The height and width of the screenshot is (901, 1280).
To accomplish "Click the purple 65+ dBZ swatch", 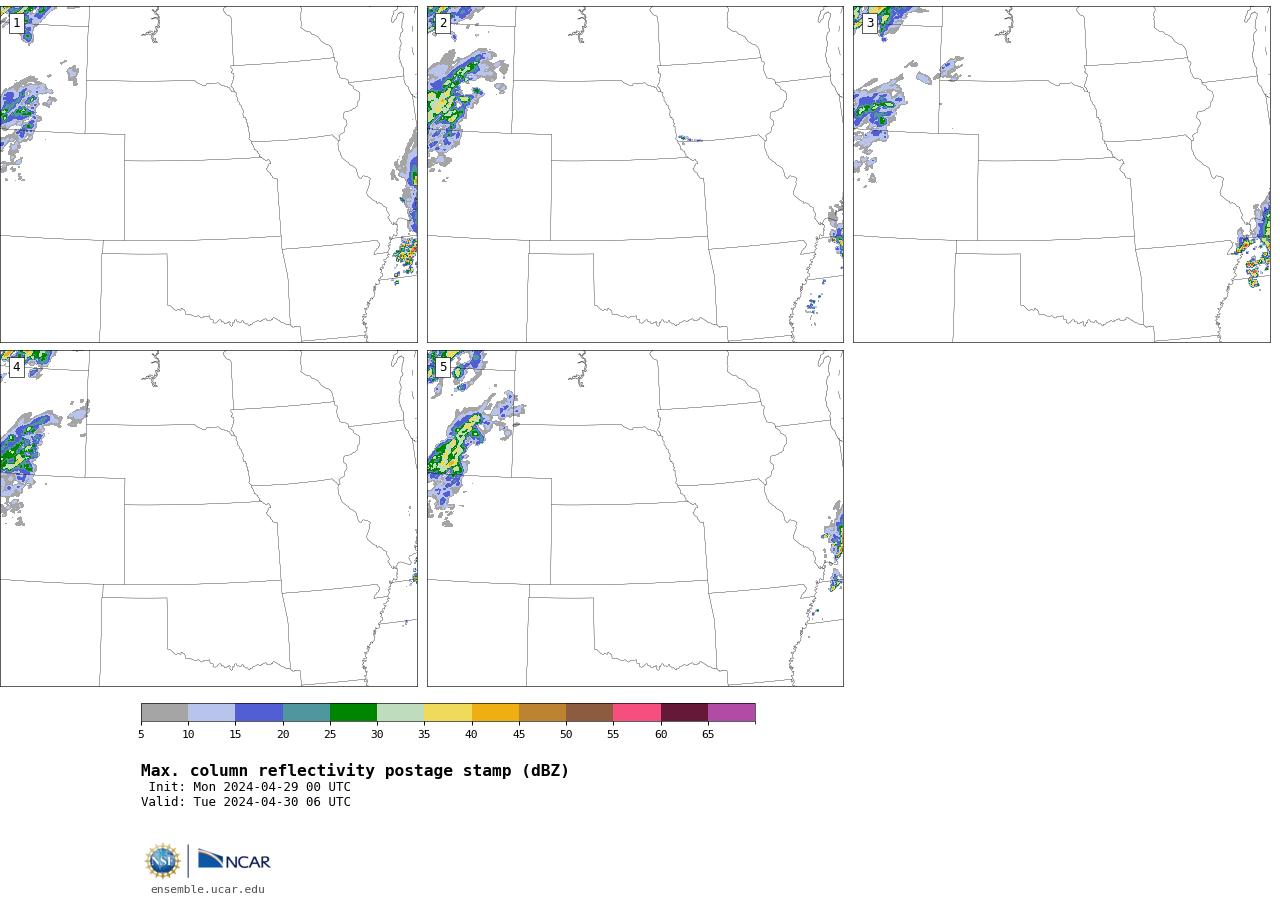I will [732, 713].
